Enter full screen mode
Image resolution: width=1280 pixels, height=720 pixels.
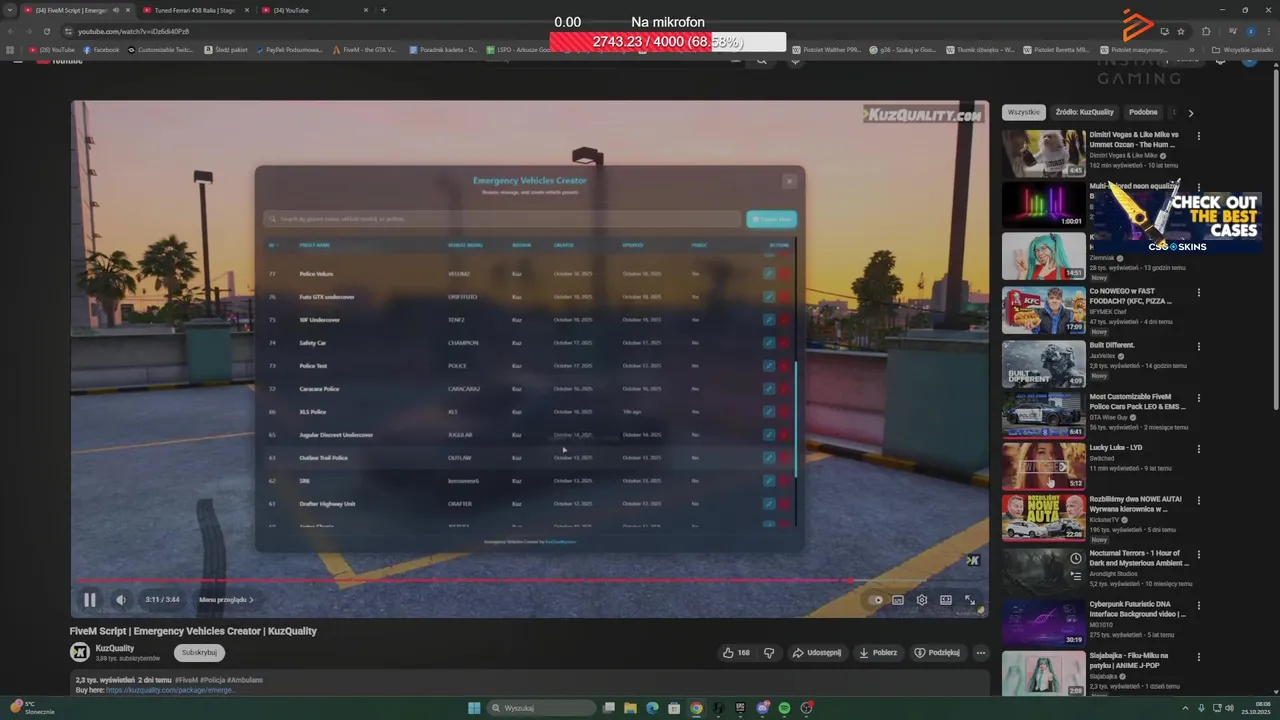coord(970,600)
